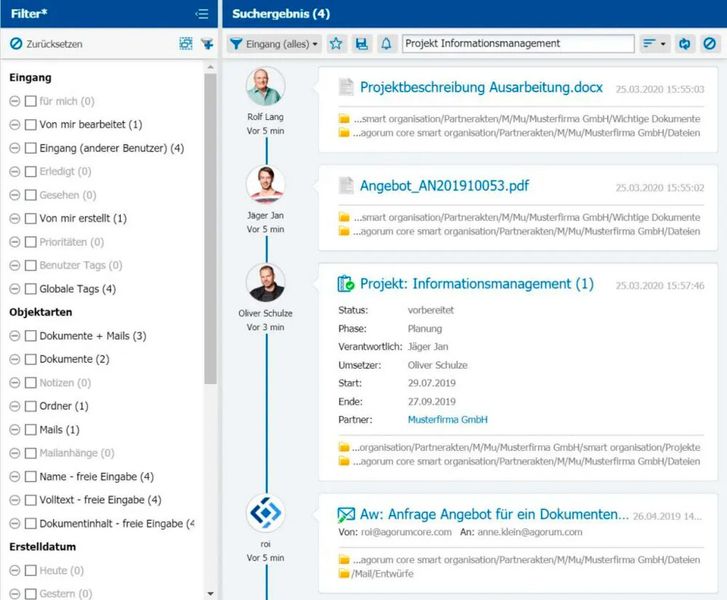The height and width of the screenshot is (600, 727).
Task: Check 'Name - freie Eingabe (4)' checkbox
Action: point(31,477)
